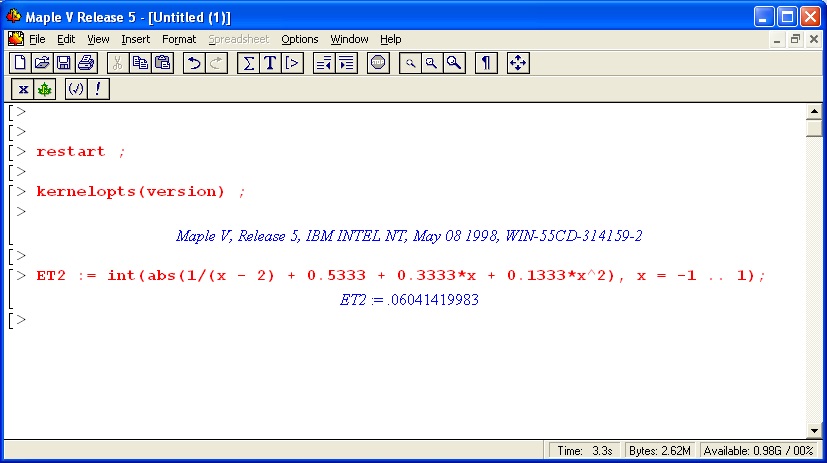The image size is (827, 463).
Task: Click the scroll up arrow
Action: click(x=814, y=111)
